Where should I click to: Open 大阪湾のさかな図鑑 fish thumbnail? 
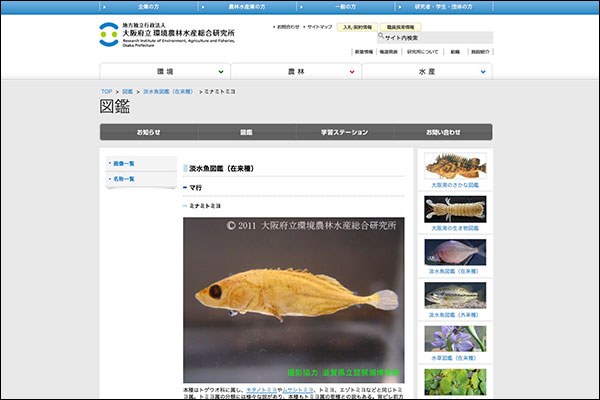point(455,165)
